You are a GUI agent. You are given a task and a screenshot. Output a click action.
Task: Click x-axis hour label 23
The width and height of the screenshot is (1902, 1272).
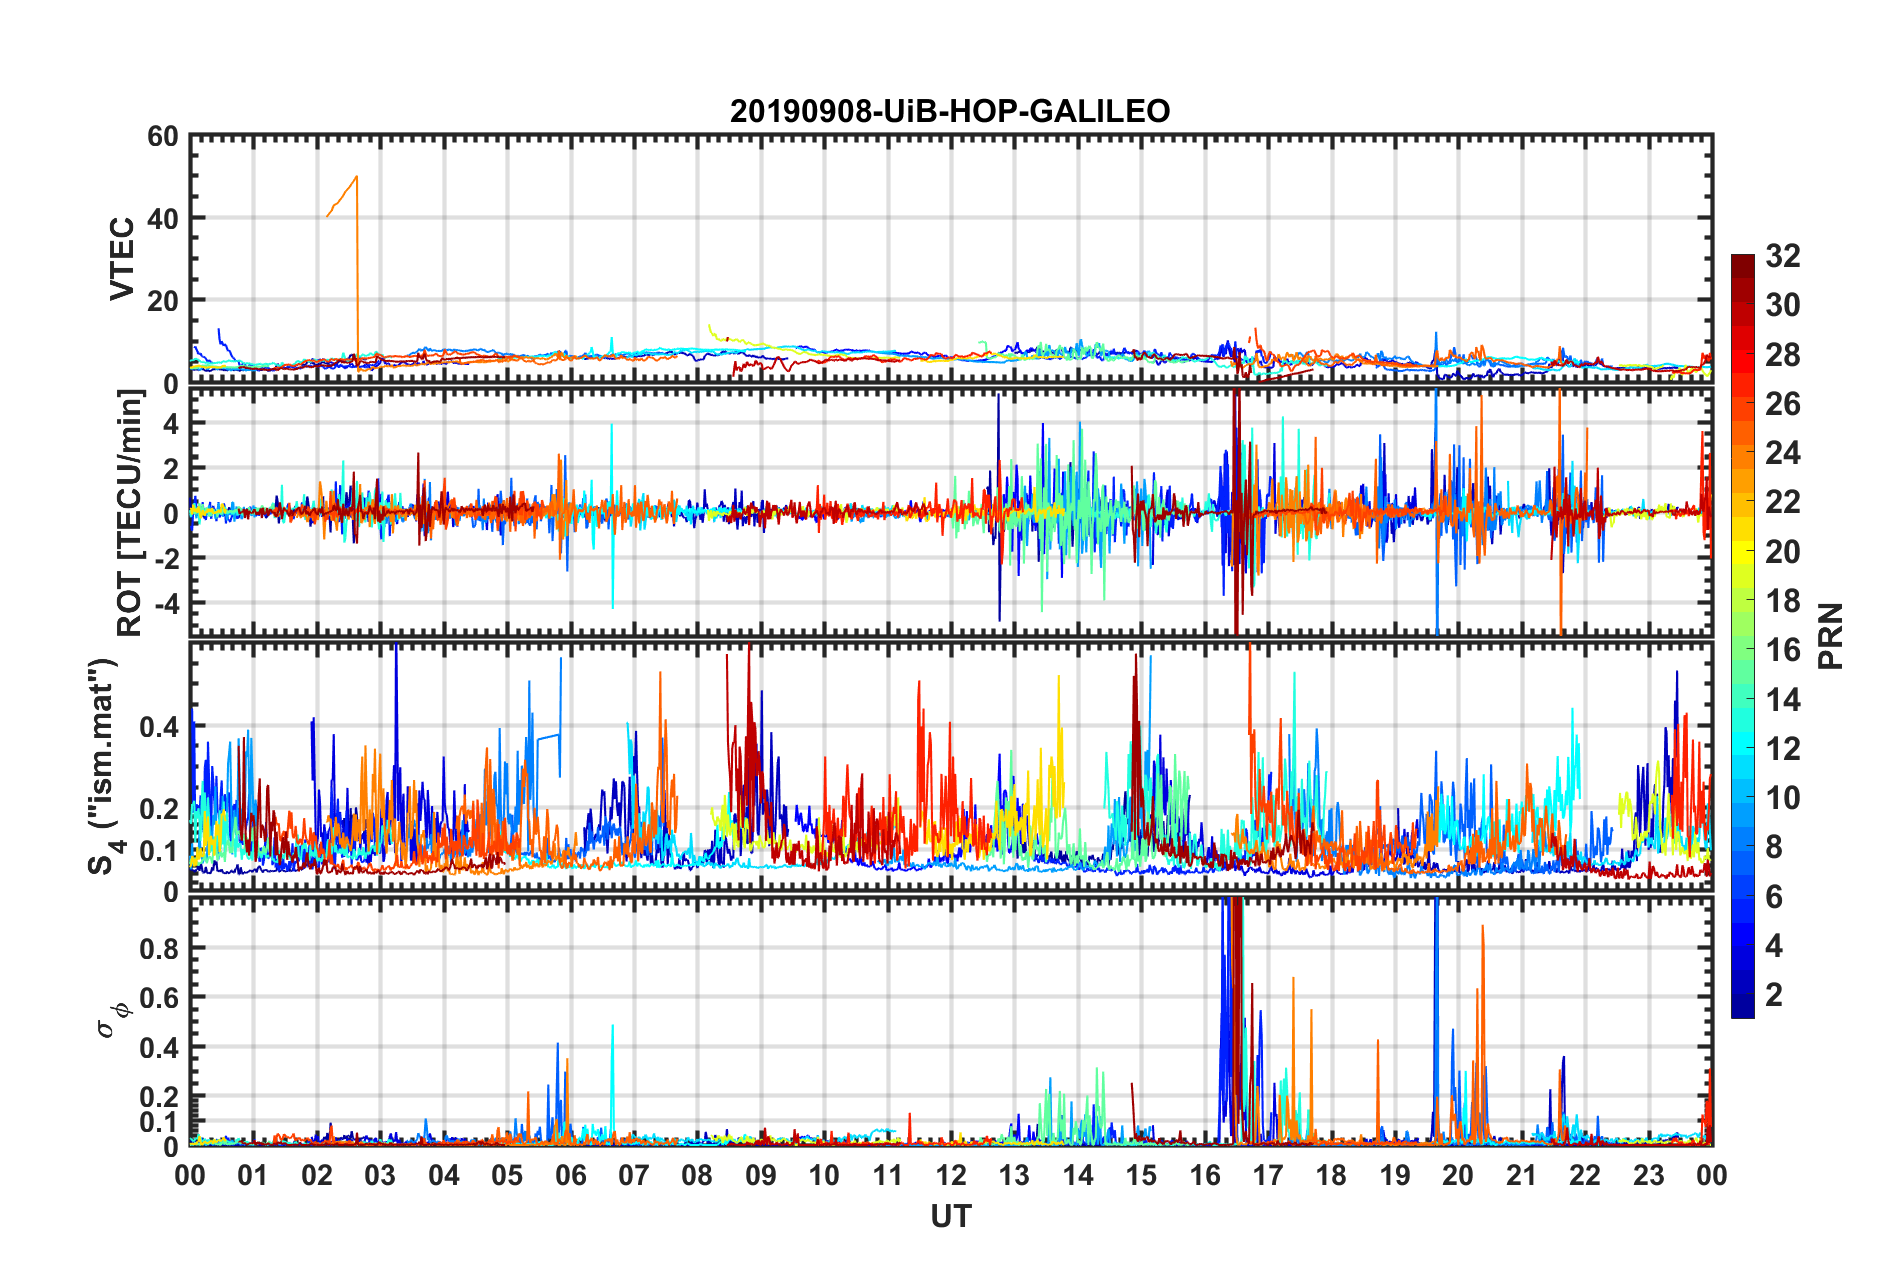point(1649,1175)
